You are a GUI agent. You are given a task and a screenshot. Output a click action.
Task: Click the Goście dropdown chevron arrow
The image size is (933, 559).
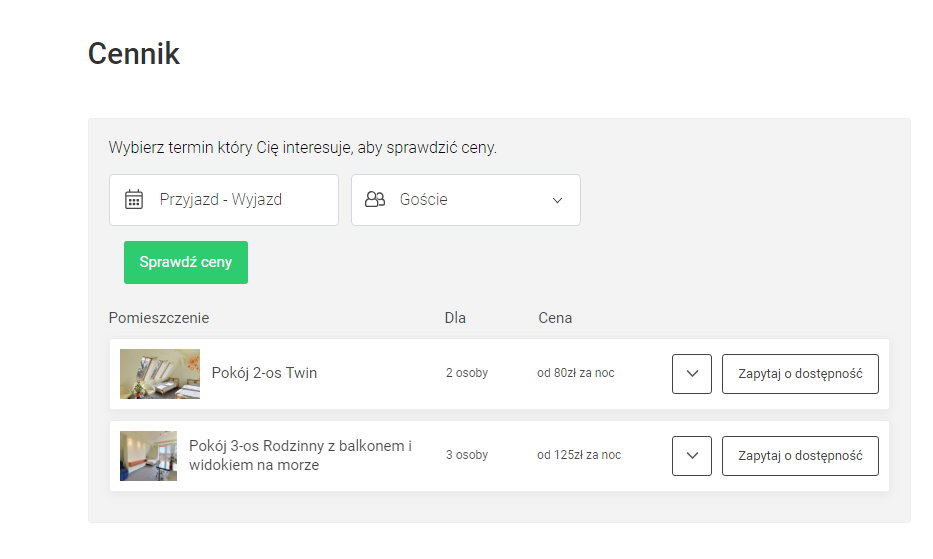point(558,200)
